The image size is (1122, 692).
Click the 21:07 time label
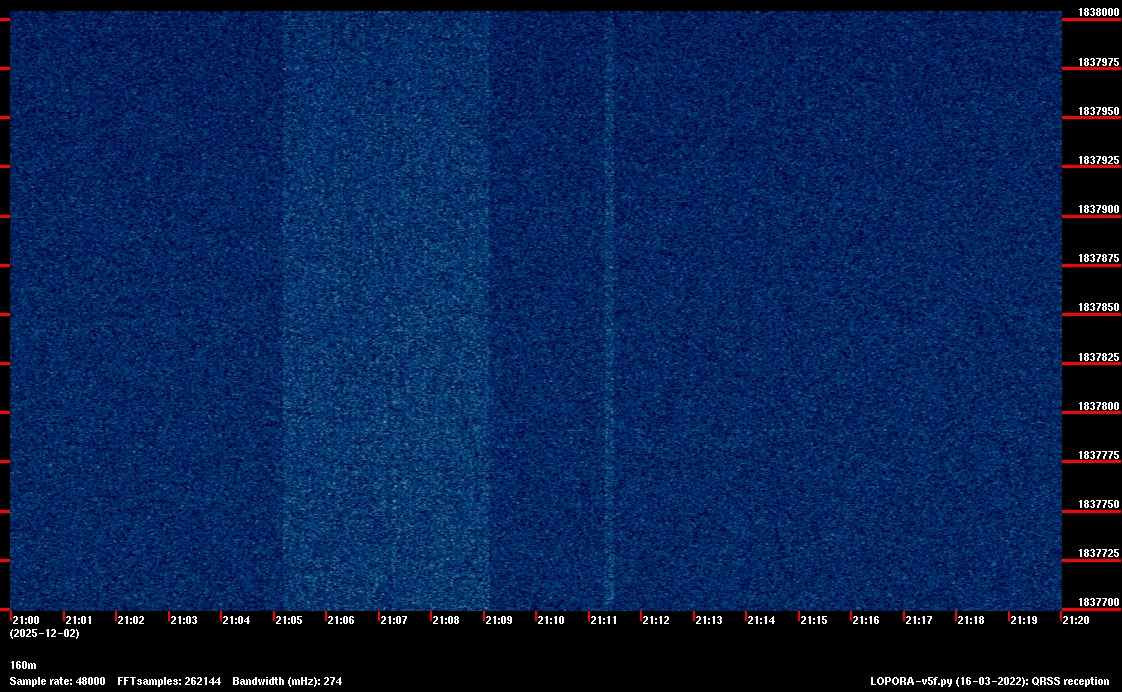[x=394, y=620]
